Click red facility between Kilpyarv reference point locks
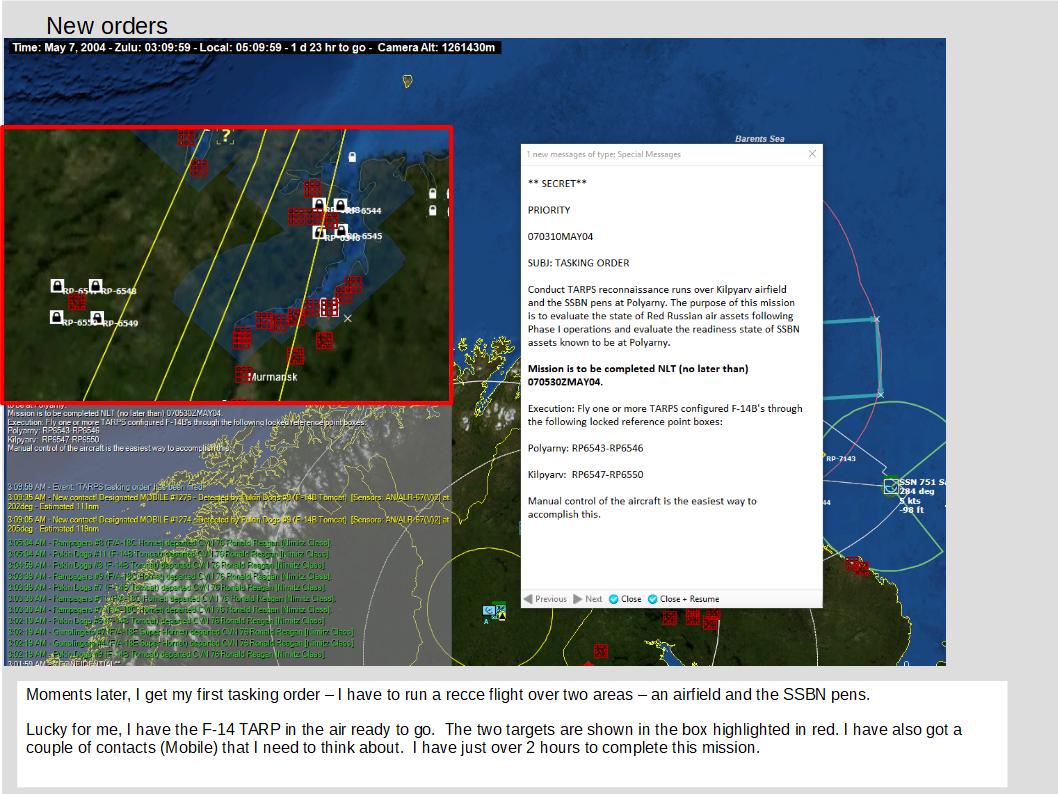Image resolution: width=1058 pixels, height=794 pixels. point(77,301)
